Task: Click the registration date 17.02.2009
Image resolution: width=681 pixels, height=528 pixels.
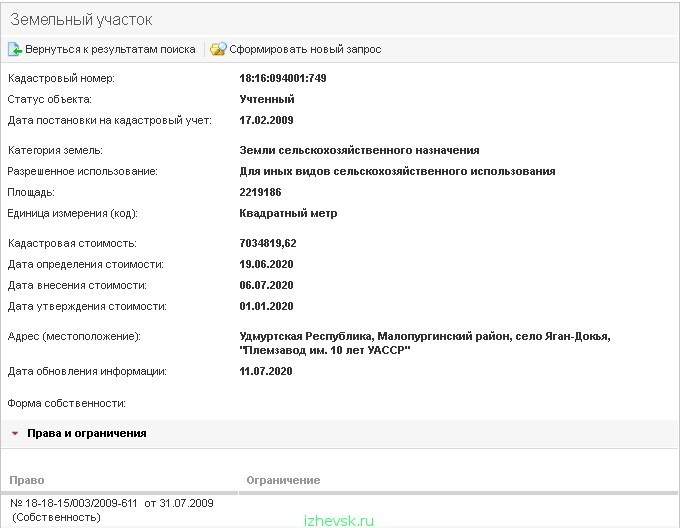Action: click(266, 120)
